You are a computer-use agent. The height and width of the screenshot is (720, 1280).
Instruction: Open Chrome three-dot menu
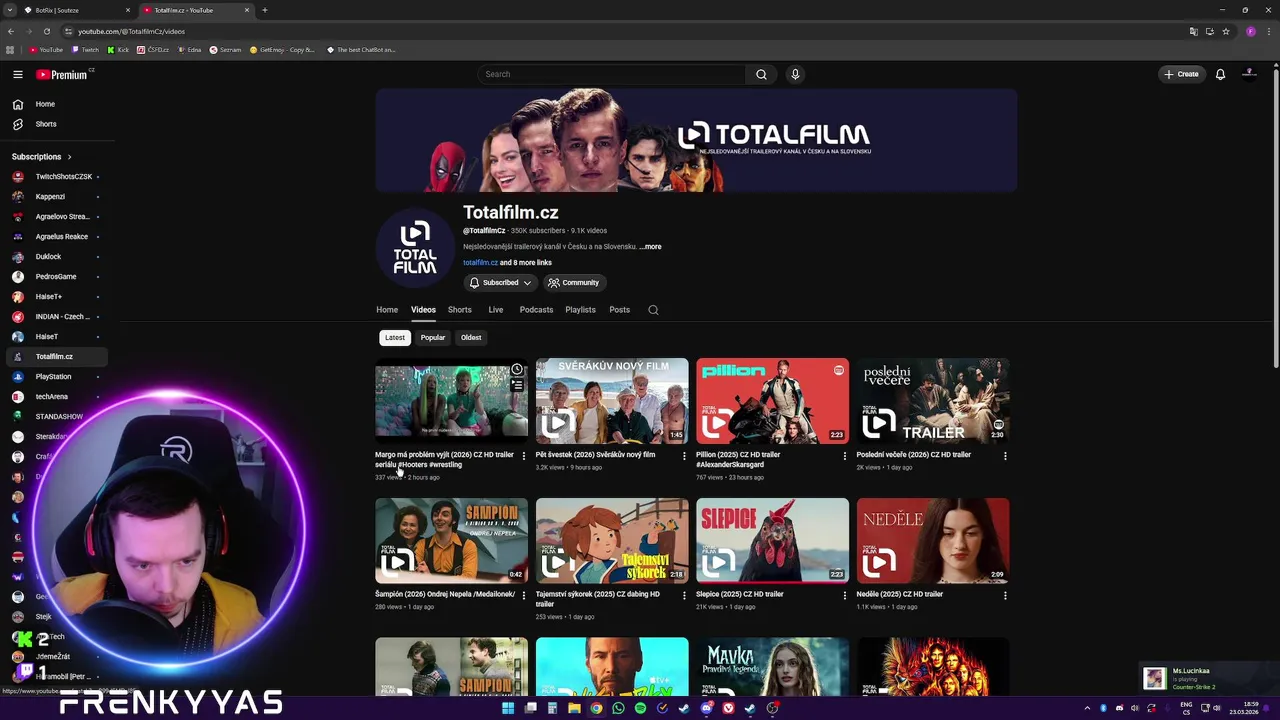click(x=1268, y=31)
